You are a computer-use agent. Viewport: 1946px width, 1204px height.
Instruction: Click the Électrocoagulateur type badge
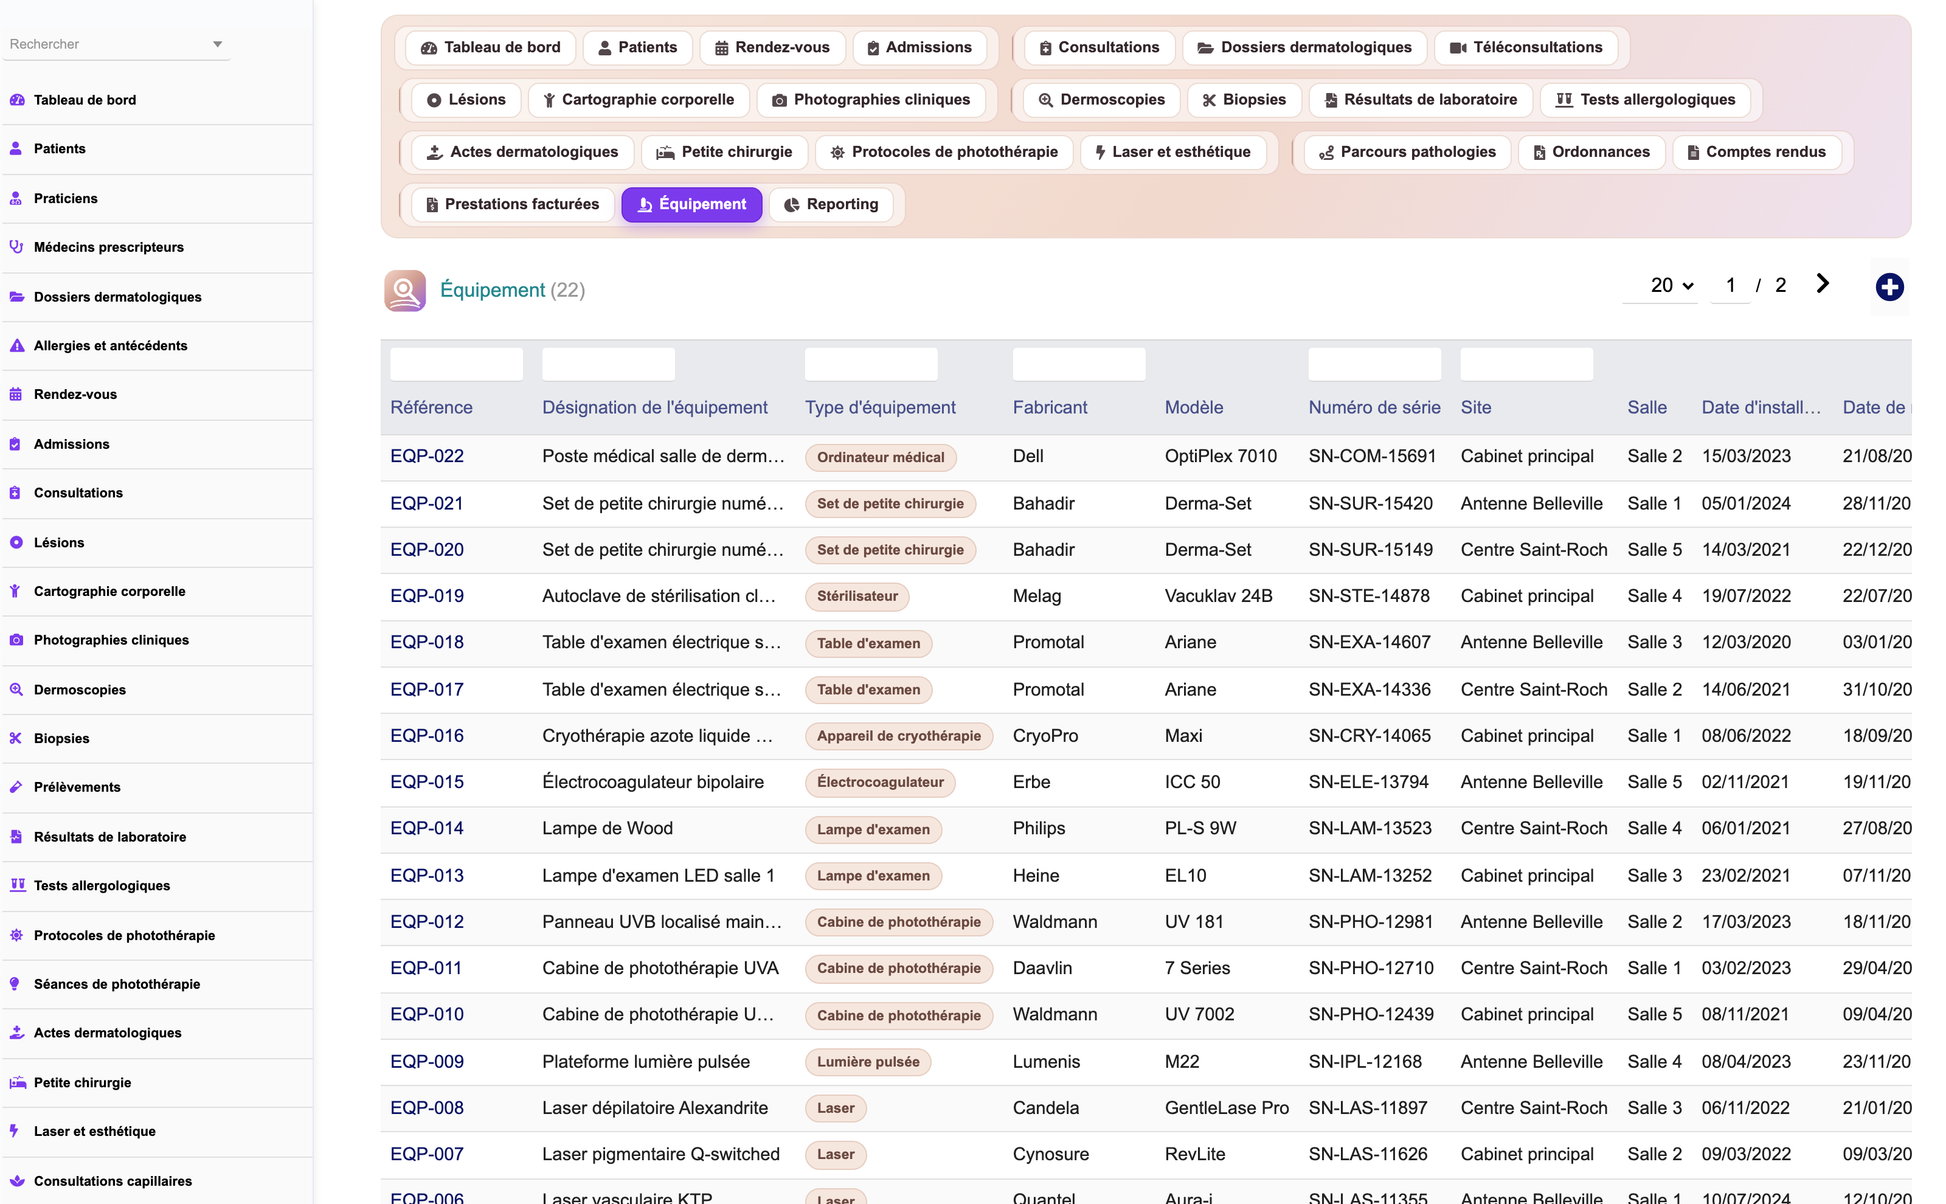(x=880, y=783)
